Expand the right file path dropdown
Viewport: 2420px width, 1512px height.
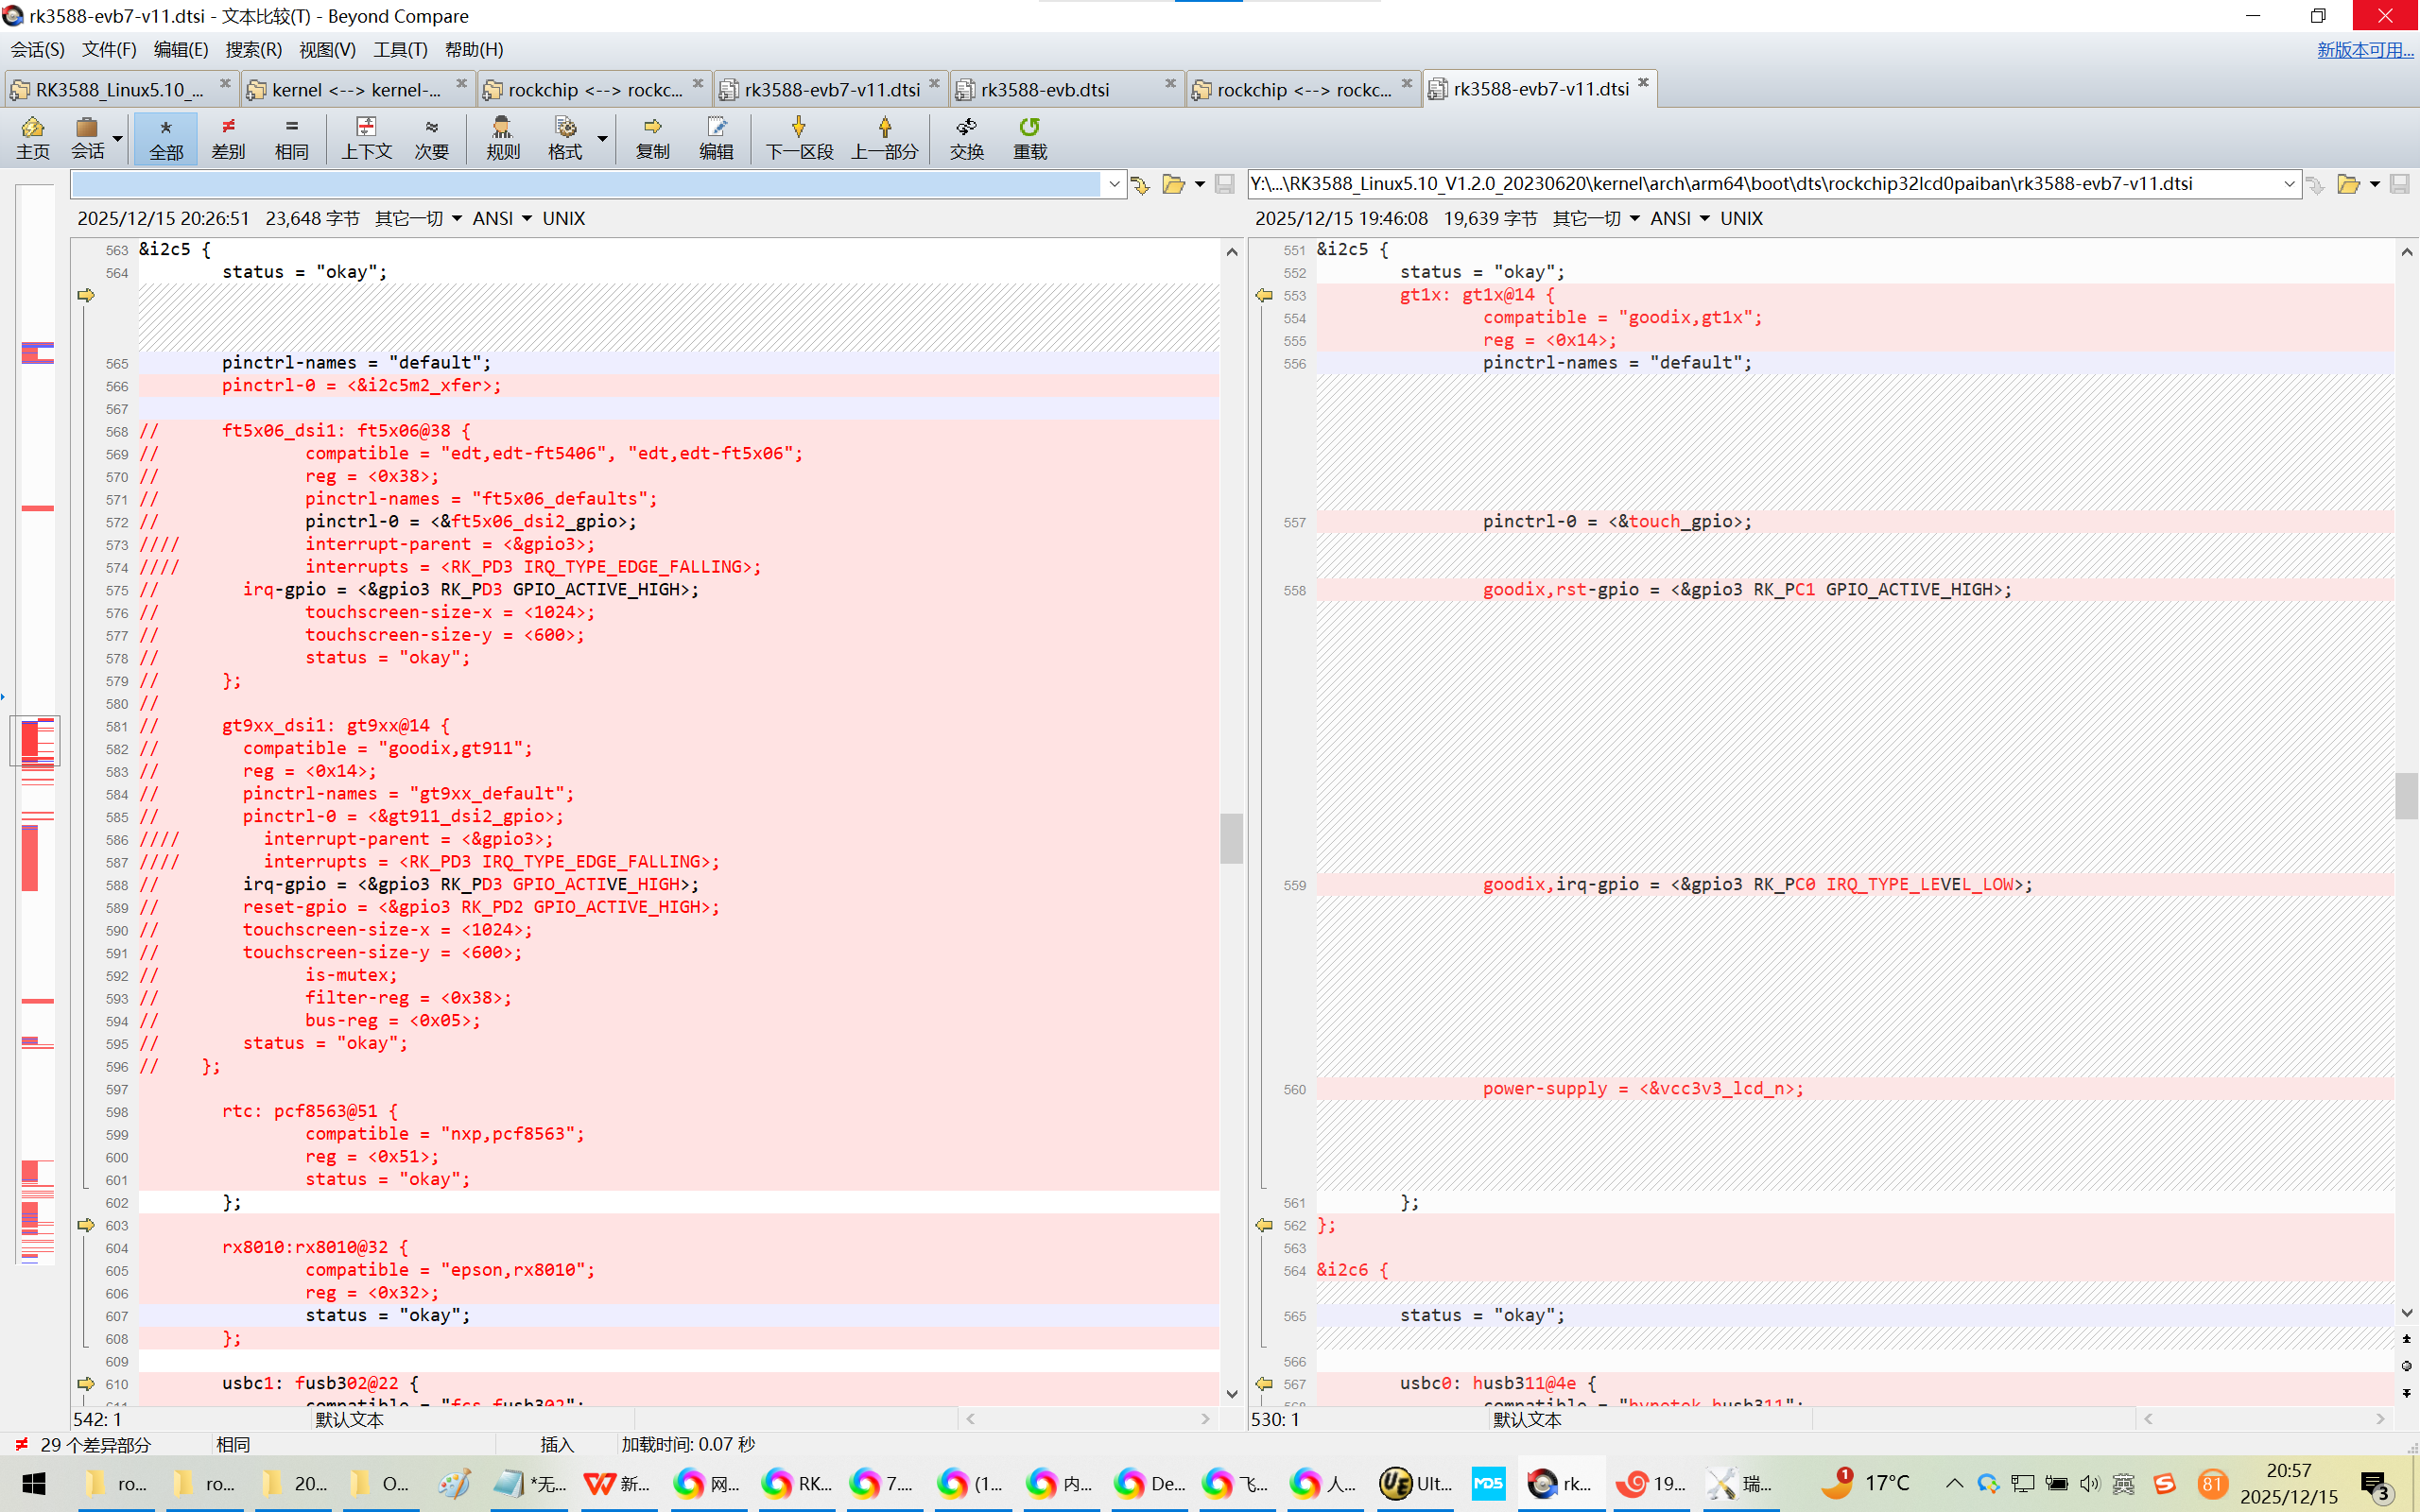(x=2289, y=184)
